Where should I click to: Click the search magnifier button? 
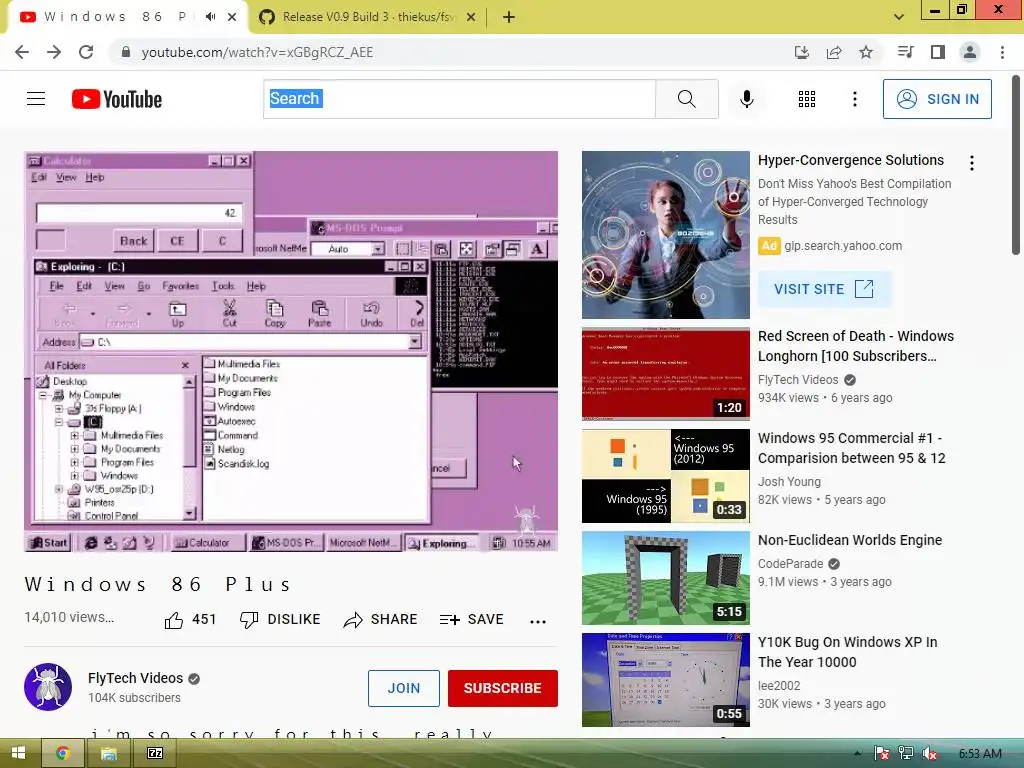point(686,99)
